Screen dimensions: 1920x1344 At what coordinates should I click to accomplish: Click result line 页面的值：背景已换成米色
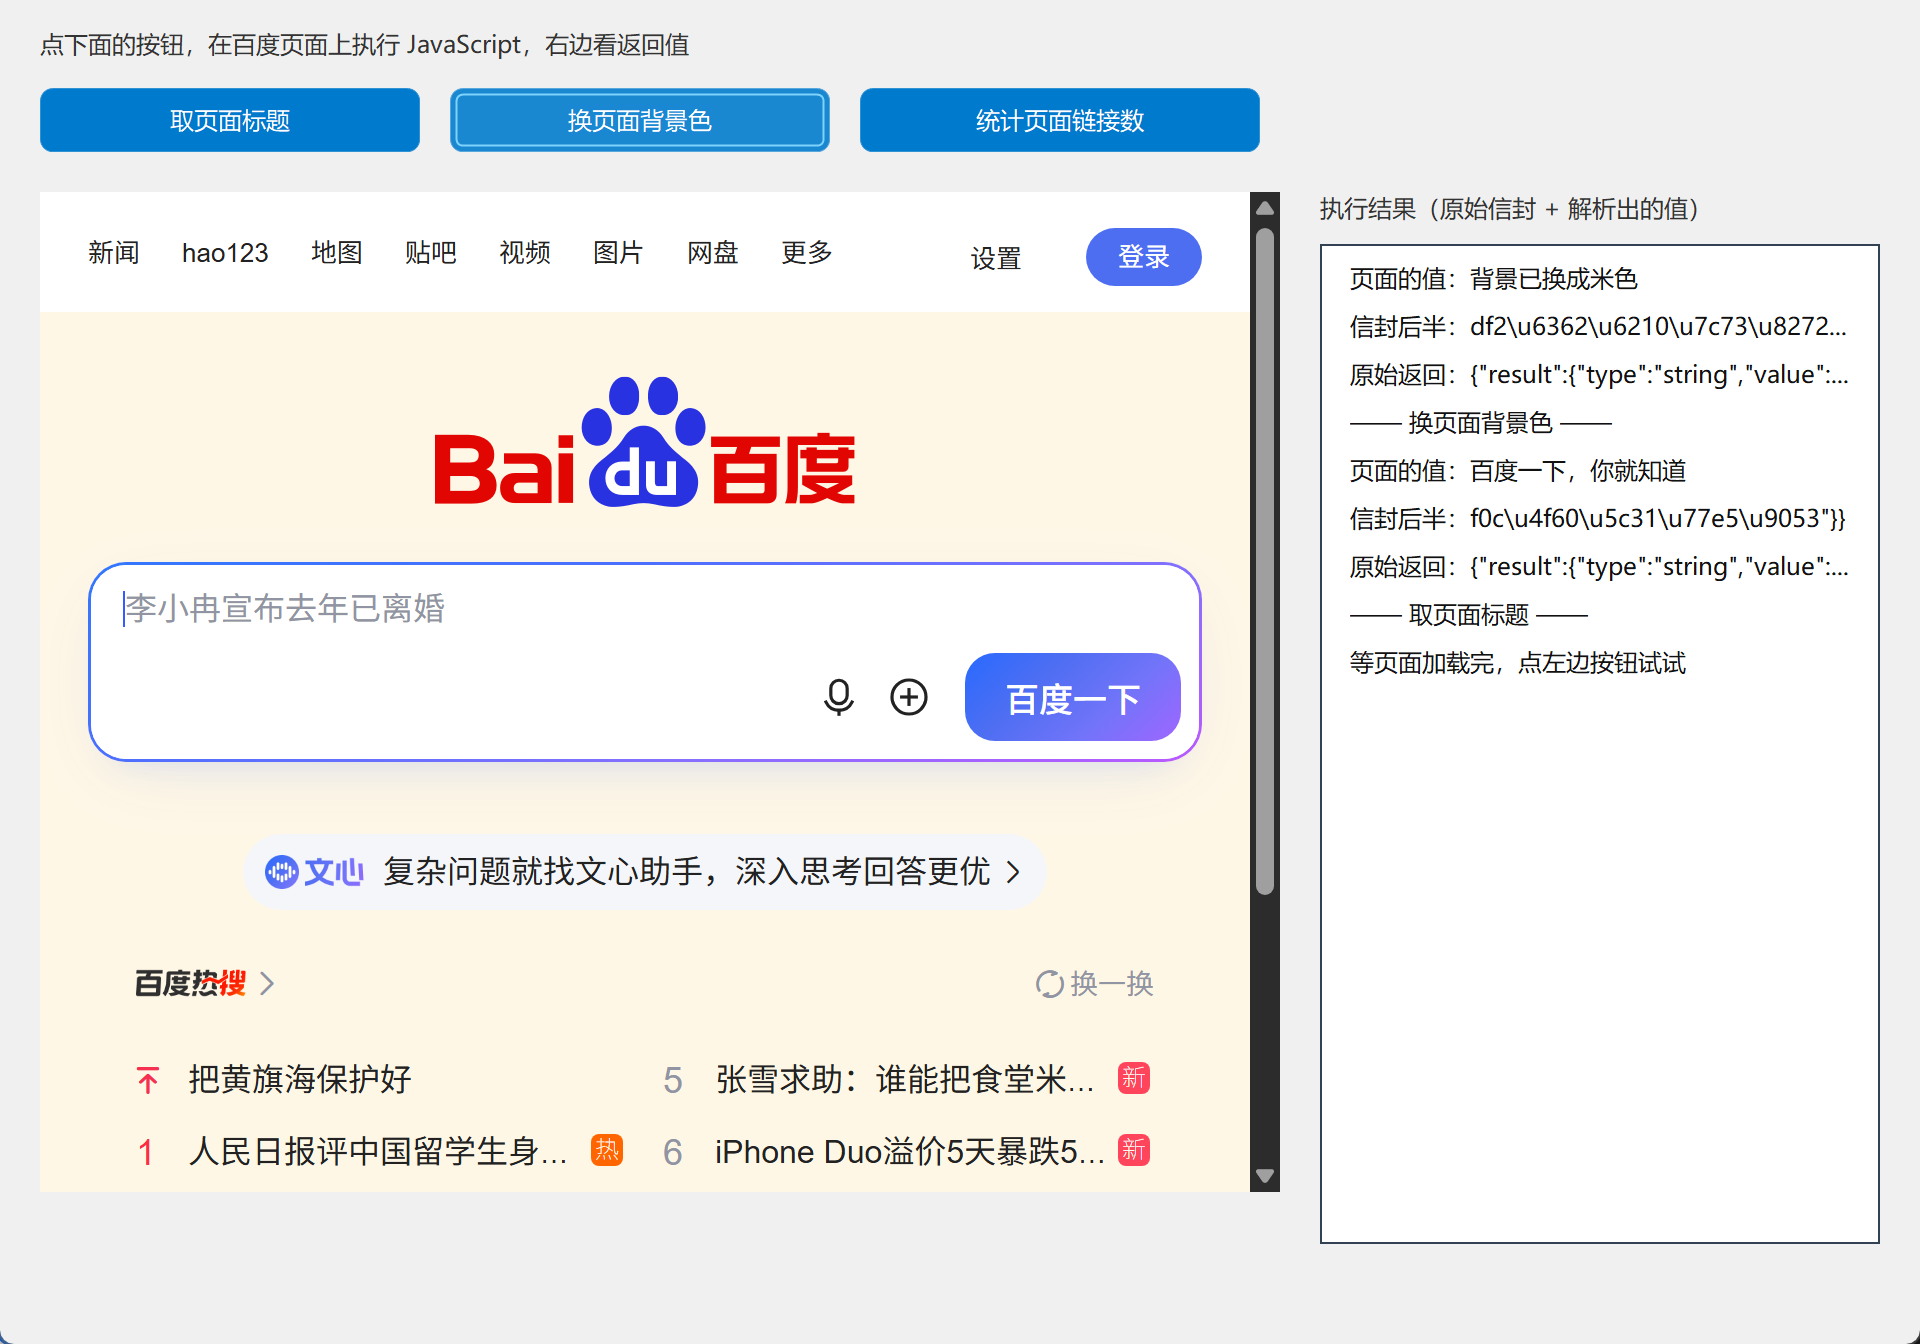point(1493,279)
